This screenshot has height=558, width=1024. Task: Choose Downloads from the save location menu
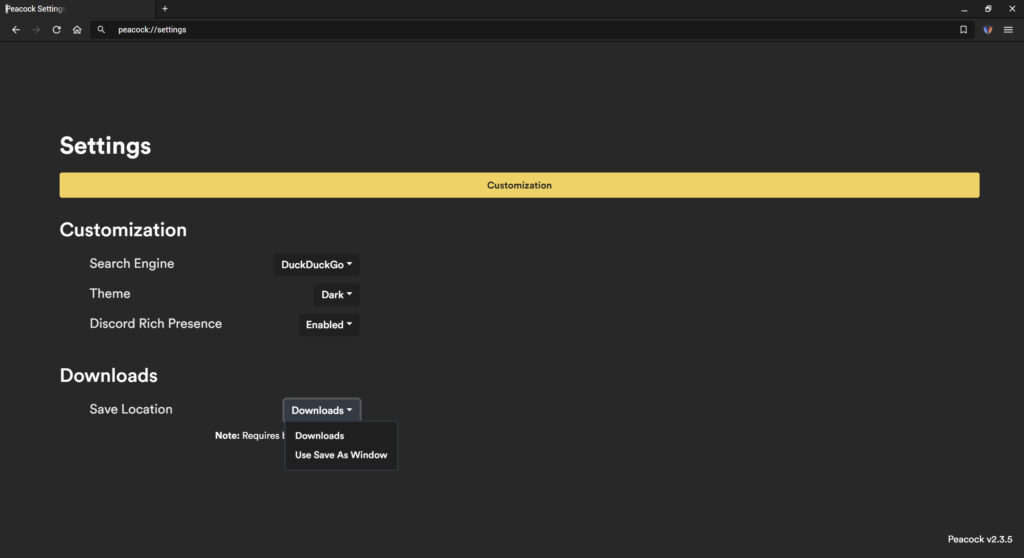pos(319,436)
